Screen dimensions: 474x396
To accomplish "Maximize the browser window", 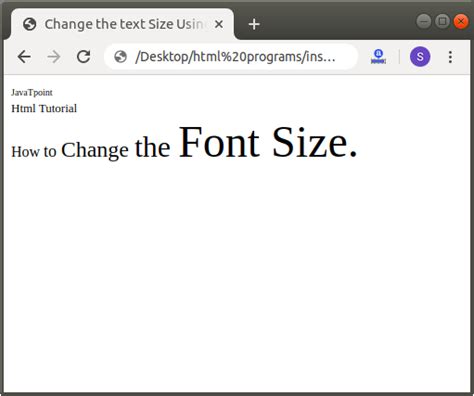I will [x=443, y=22].
